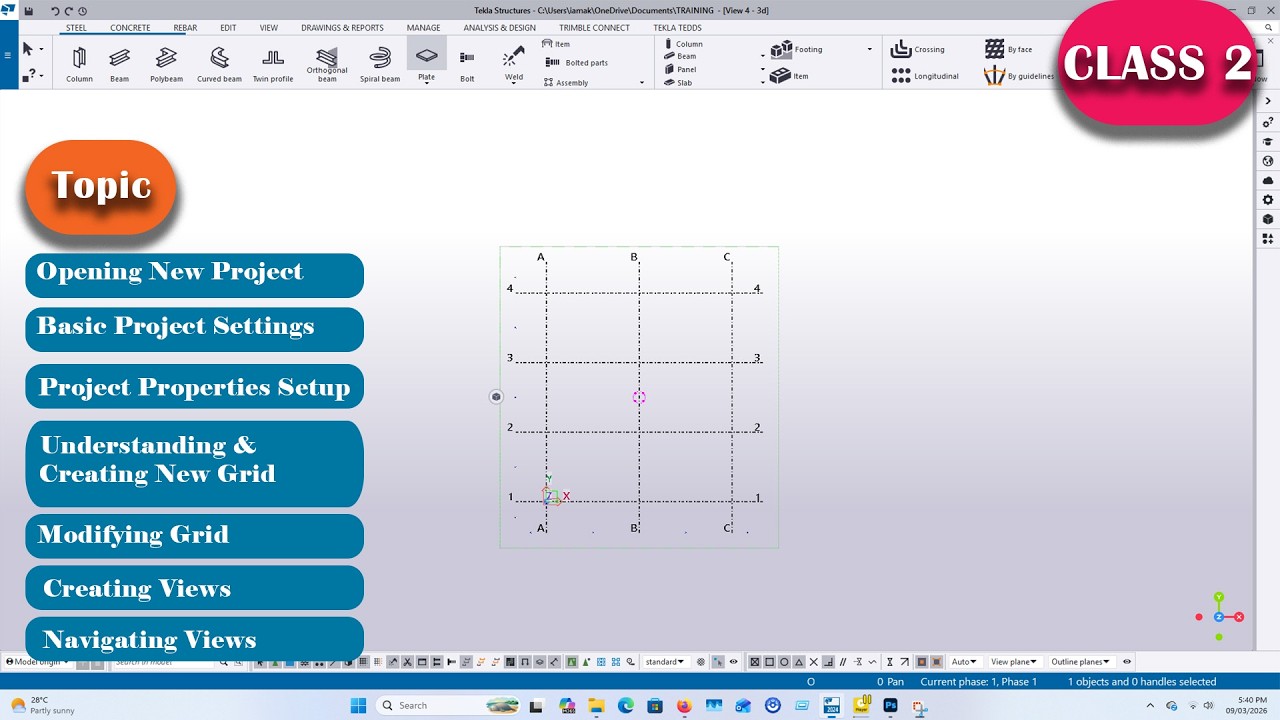Select the Twin profile tool
The image size is (1280, 720).
273,64
